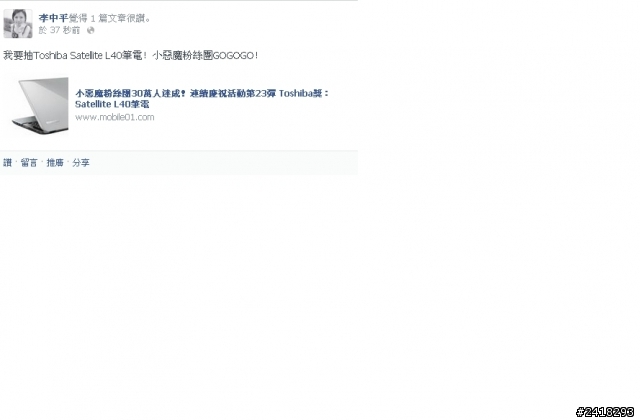Image resolution: width=640 pixels, height=420 pixels.
Task: Click the Satellite L40筆電 line of headline
Action: pos(112,104)
